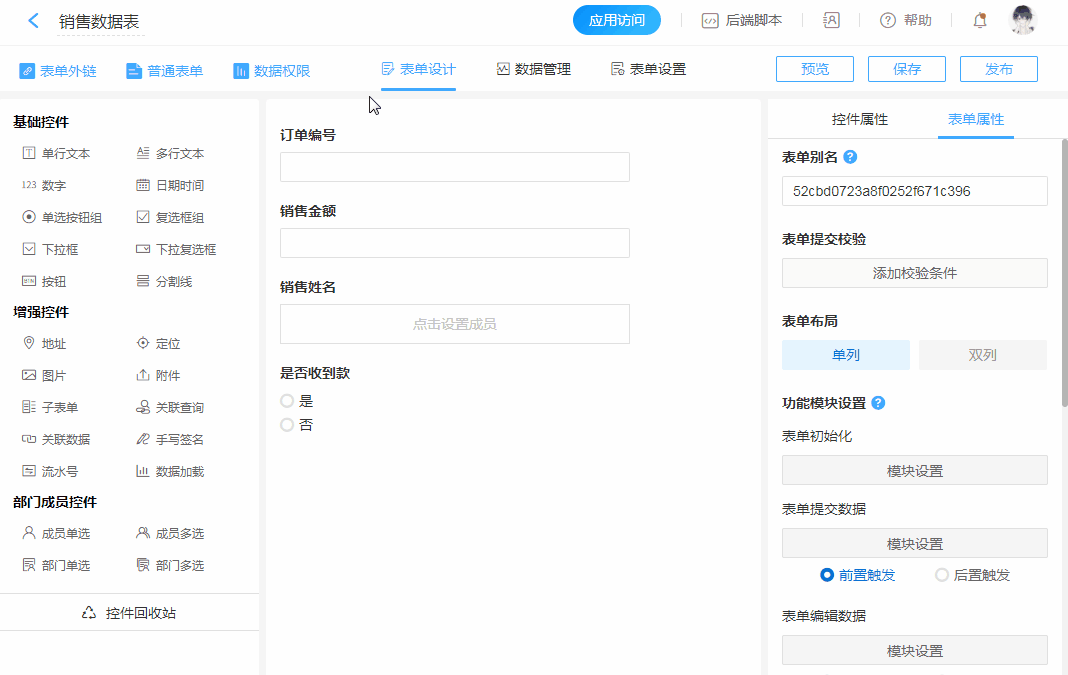Click the user avatar picture
The height and width of the screenshot is (675, 1068).
pyautogui.click(x=1022, y=20)
